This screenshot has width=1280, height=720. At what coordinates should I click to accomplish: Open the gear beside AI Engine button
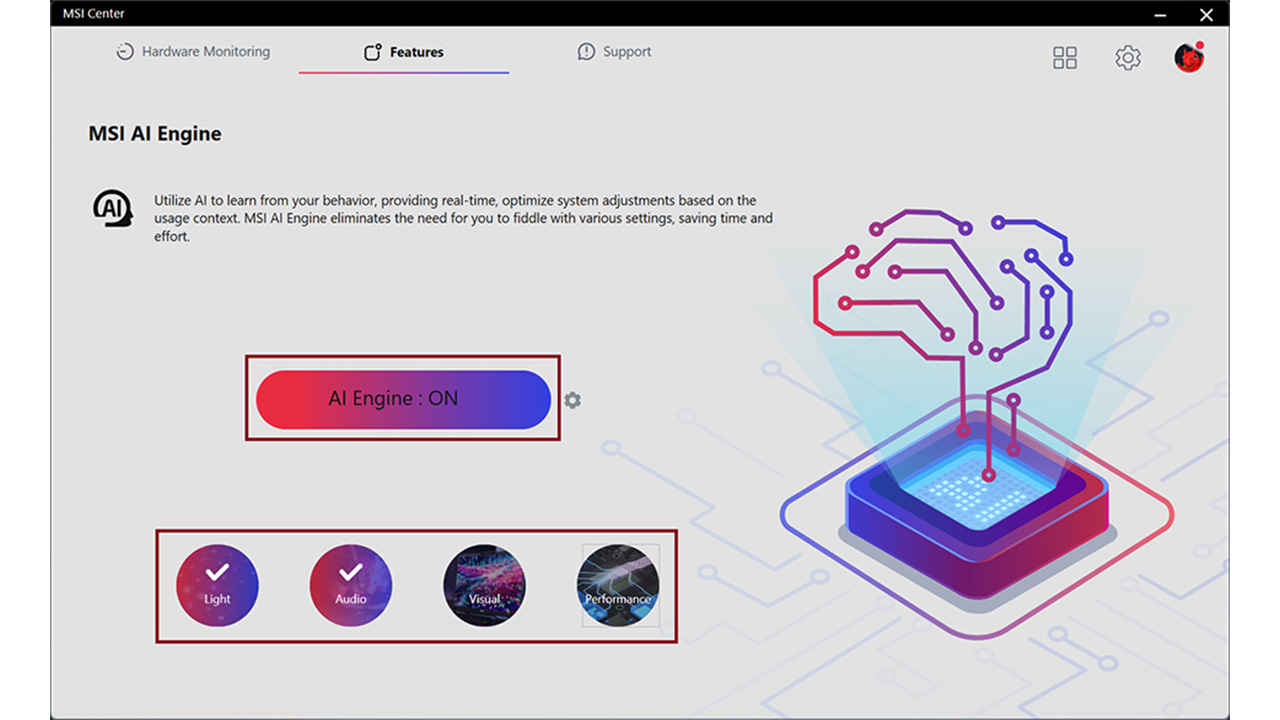click(x=572, y=400)
